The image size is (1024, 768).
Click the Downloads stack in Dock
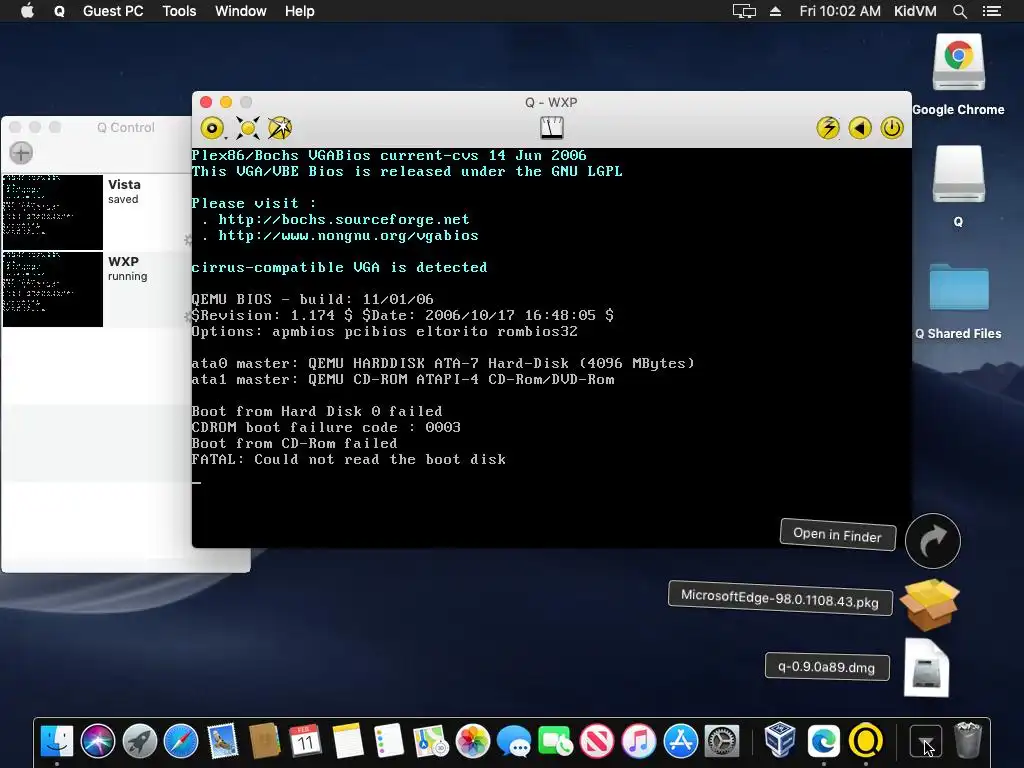[x=925, y=741]
